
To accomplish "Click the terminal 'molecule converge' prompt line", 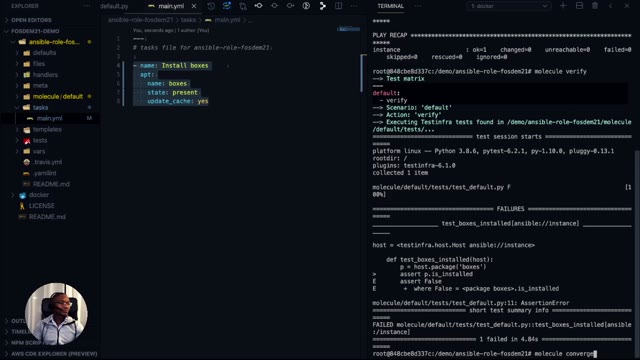I will click(484, 353).
